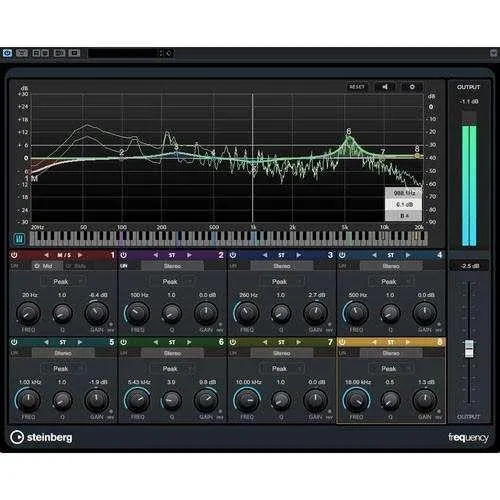The width and height of the screenshot is (500, 500).
Task: Open band 1 Peak filter type dropdown
Action: click(x=63, y=282)
